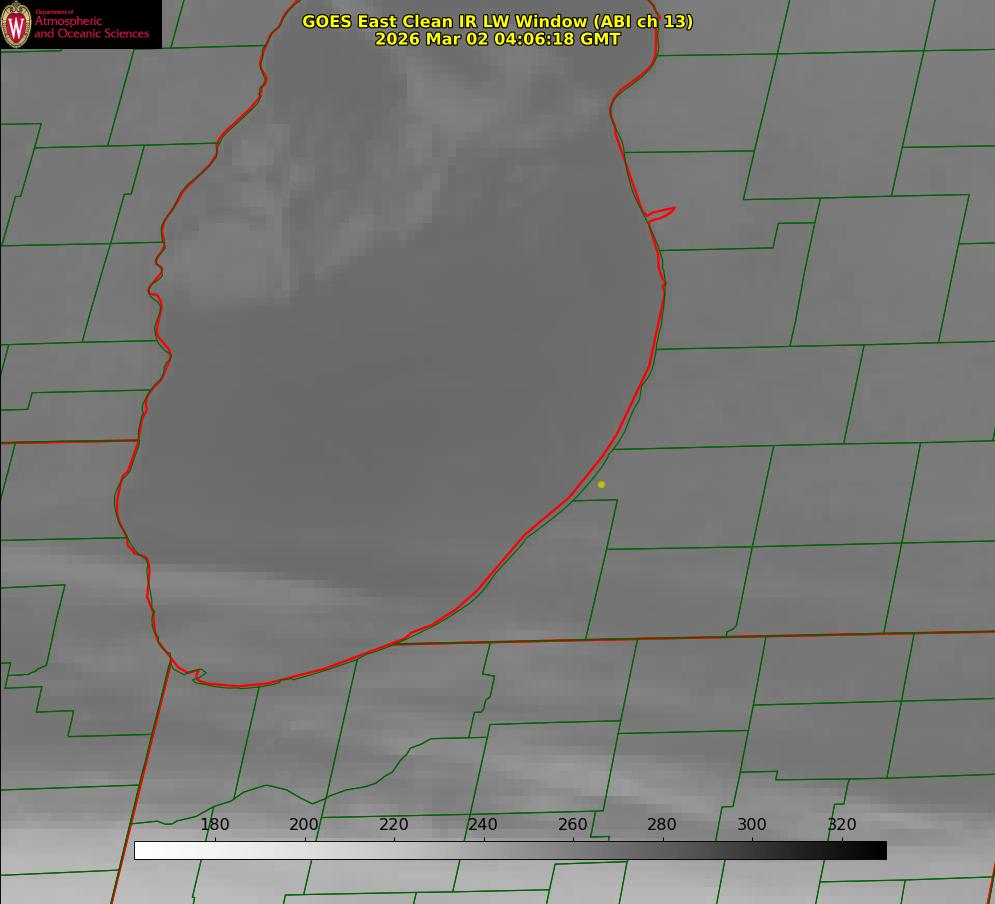995x904 pixels.
Task: Click the 320 tick label on the colorbar
Action: [x=841, y=825]
